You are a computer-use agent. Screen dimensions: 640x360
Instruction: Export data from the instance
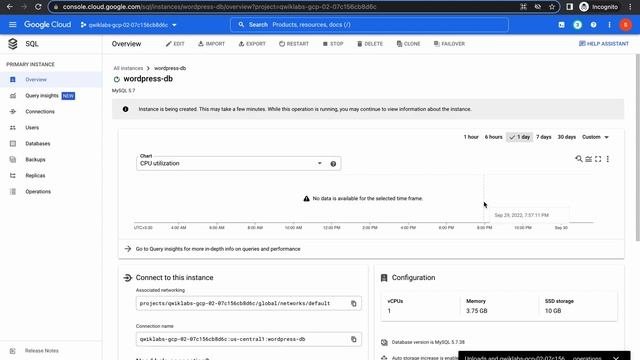pos(252,44)
